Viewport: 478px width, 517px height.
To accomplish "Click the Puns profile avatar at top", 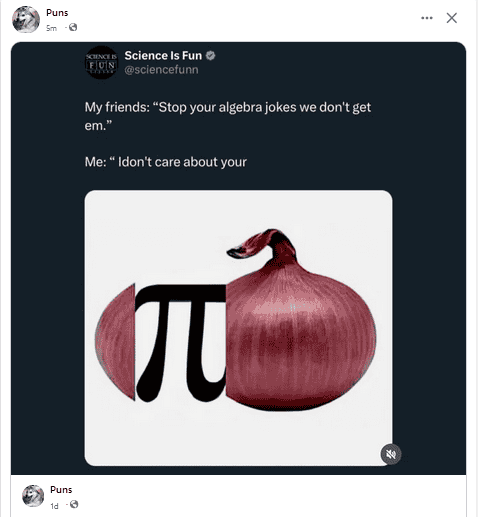I will click(x=26, y=19).
